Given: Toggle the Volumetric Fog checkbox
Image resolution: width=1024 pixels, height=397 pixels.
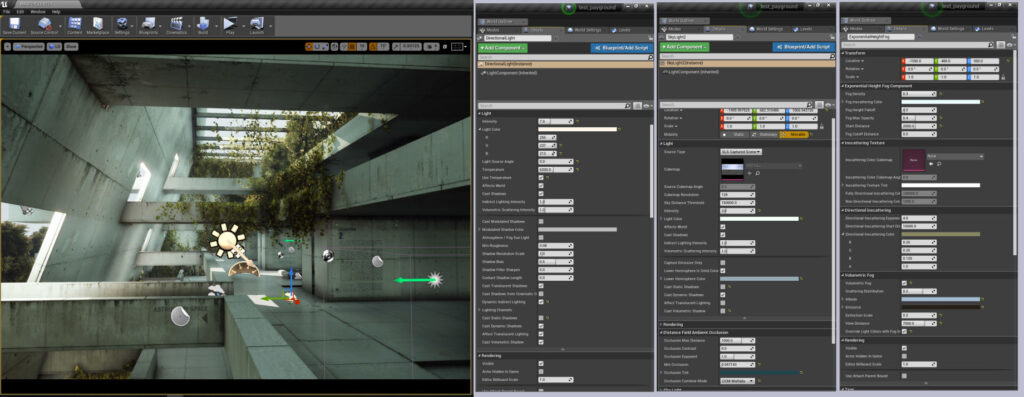Looking at the screenshot, I should coord(904,283).
